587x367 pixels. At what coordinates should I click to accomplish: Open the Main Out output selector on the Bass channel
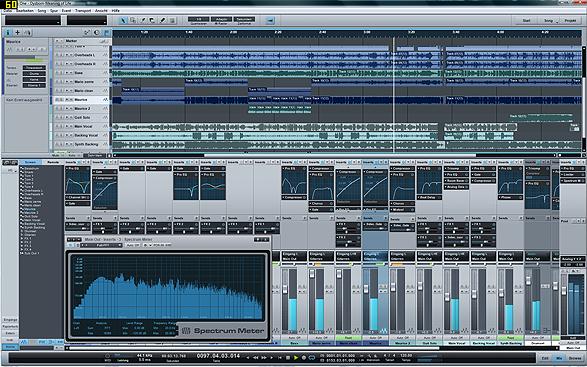tap(294, 259)
